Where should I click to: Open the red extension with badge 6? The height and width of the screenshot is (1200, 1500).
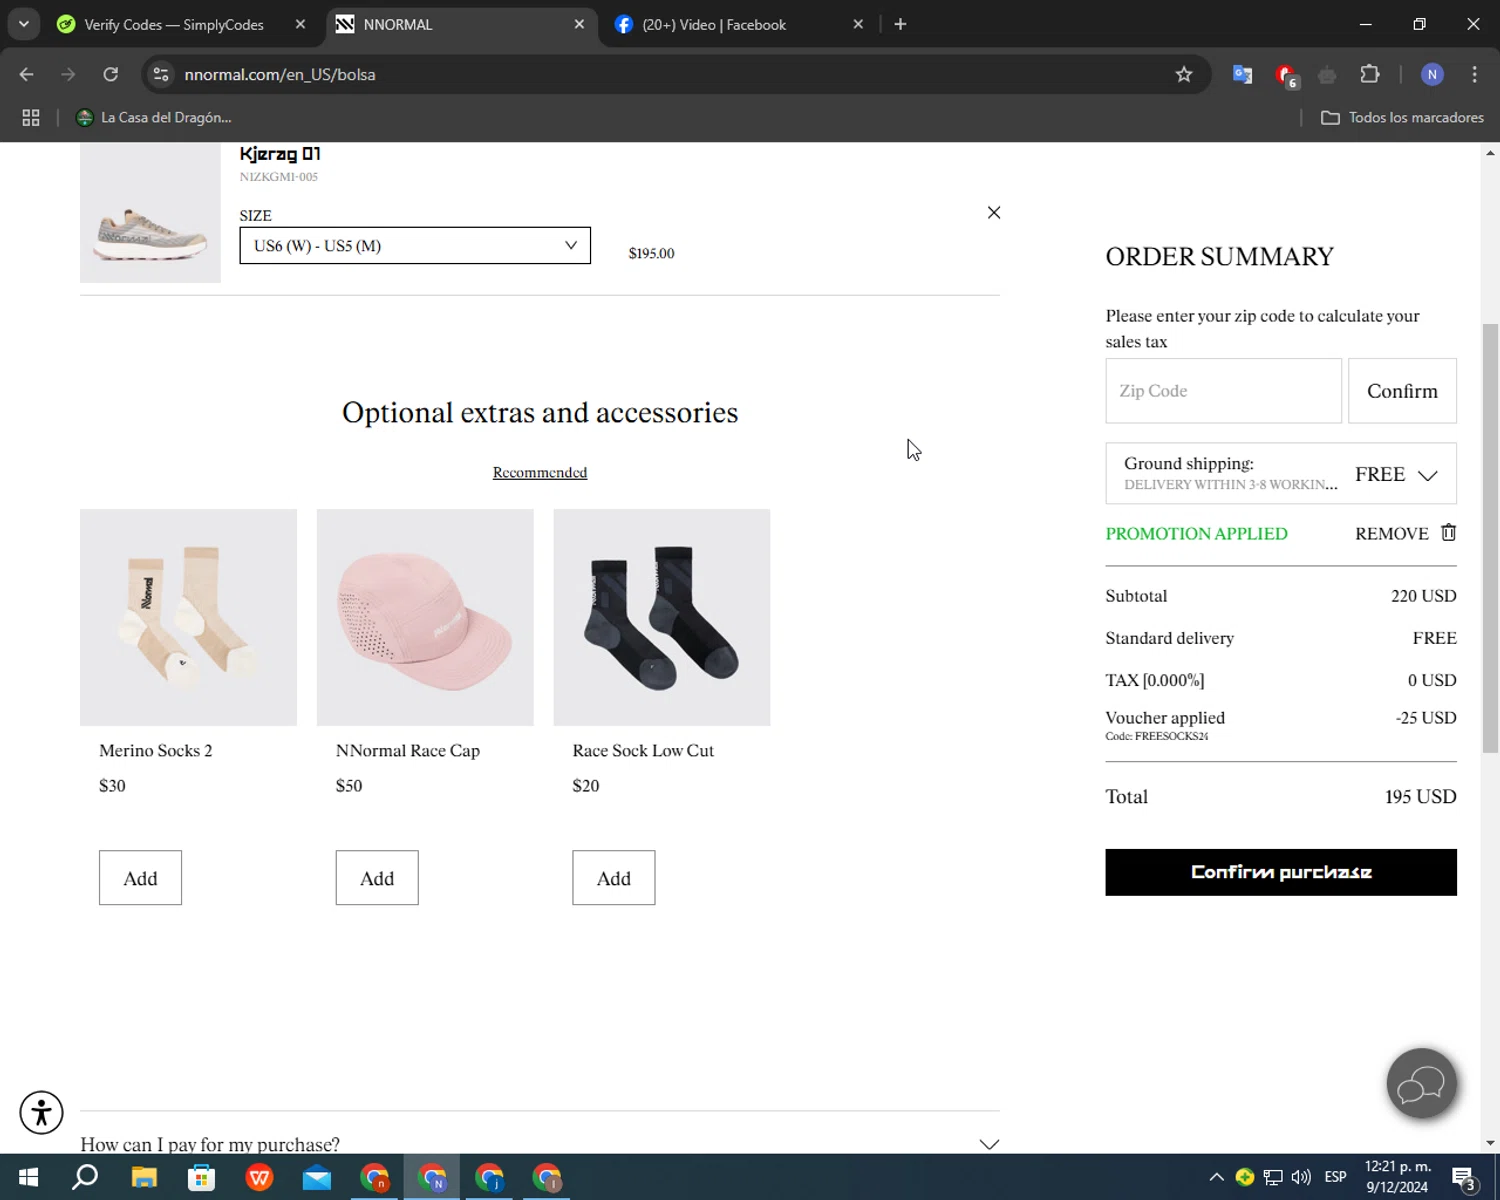click(1286, 75)
